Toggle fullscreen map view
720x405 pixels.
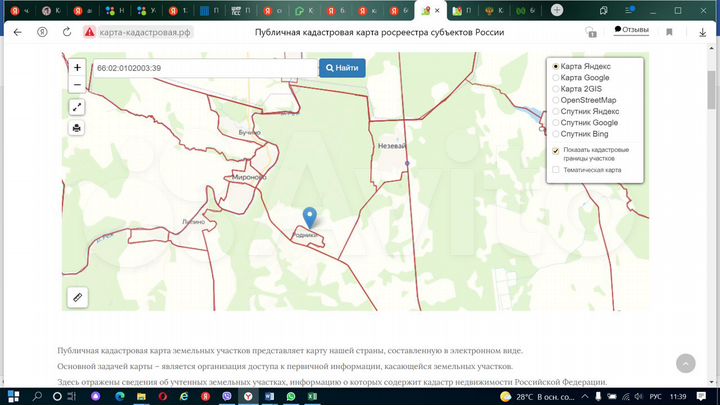click(77, 107)
